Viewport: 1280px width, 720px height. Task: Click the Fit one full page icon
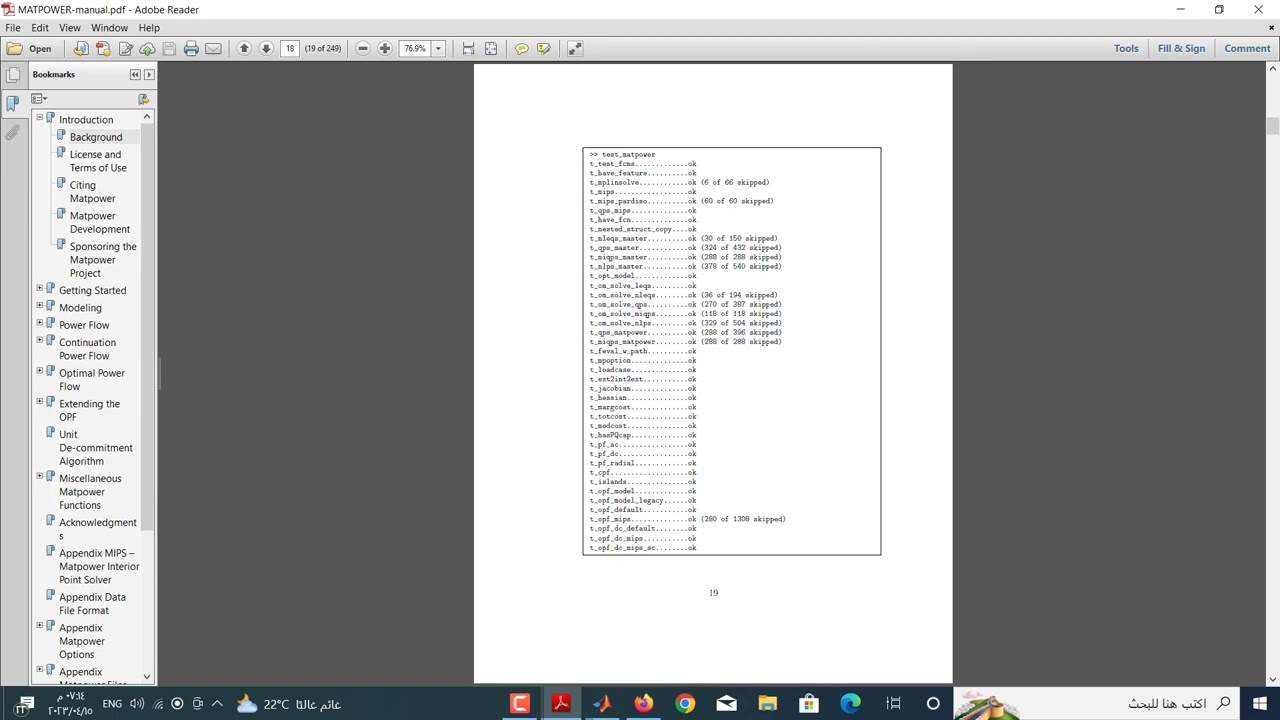(x=490, y=48)
